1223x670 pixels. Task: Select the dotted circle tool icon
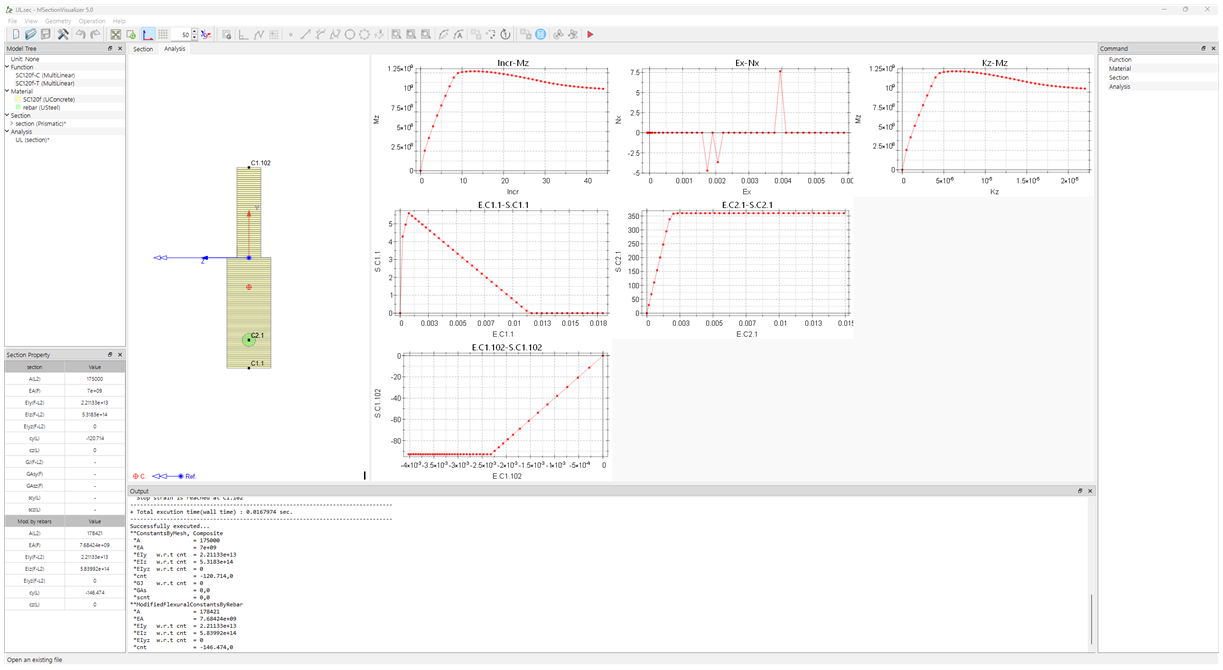click(365, 34)
